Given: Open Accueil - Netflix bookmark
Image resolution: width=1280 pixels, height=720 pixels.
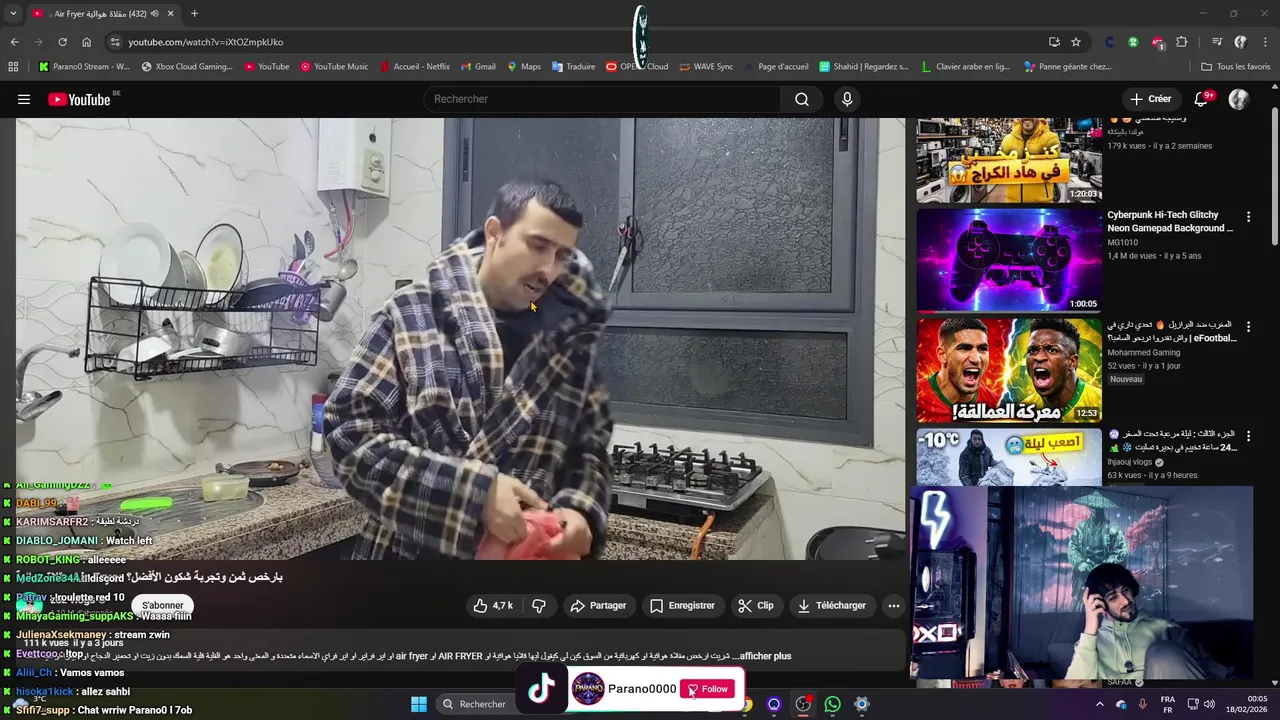Looking at the screenshot, I should click(x=414, y=67).
